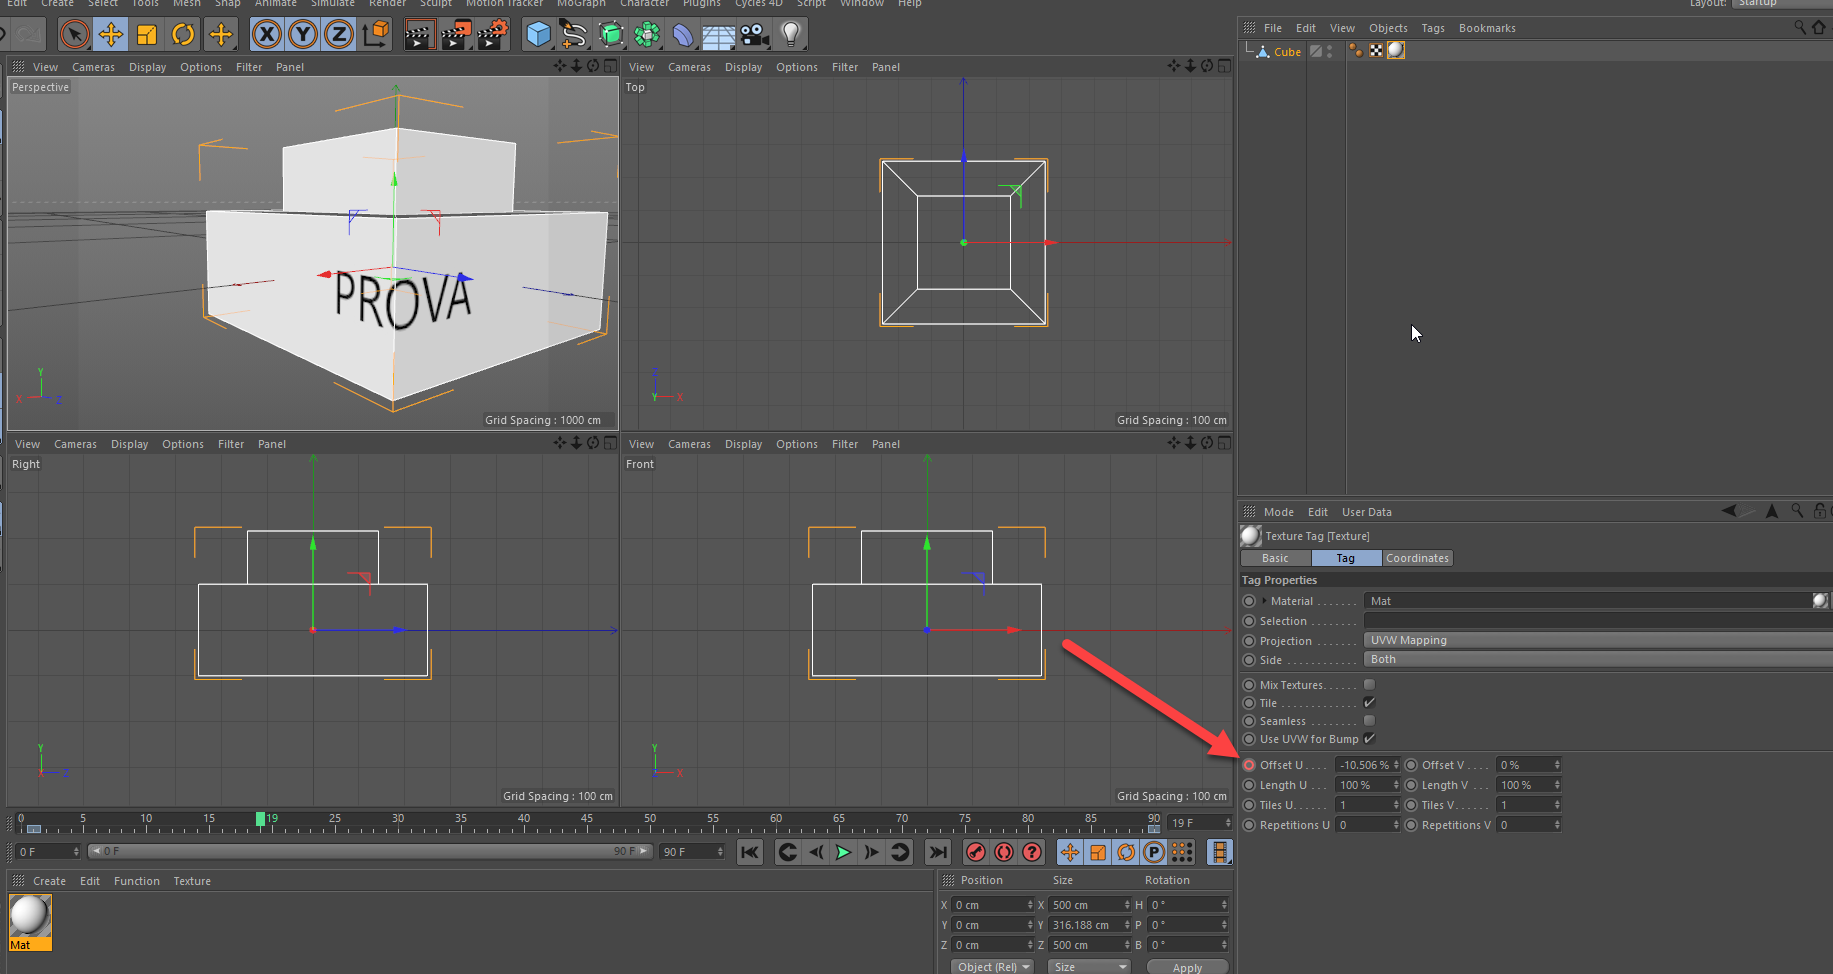Image resolution: width=1833 pixels, height=974 pixels.
Task: Switch to the Basic tab
Action: tap(1275, 558)
